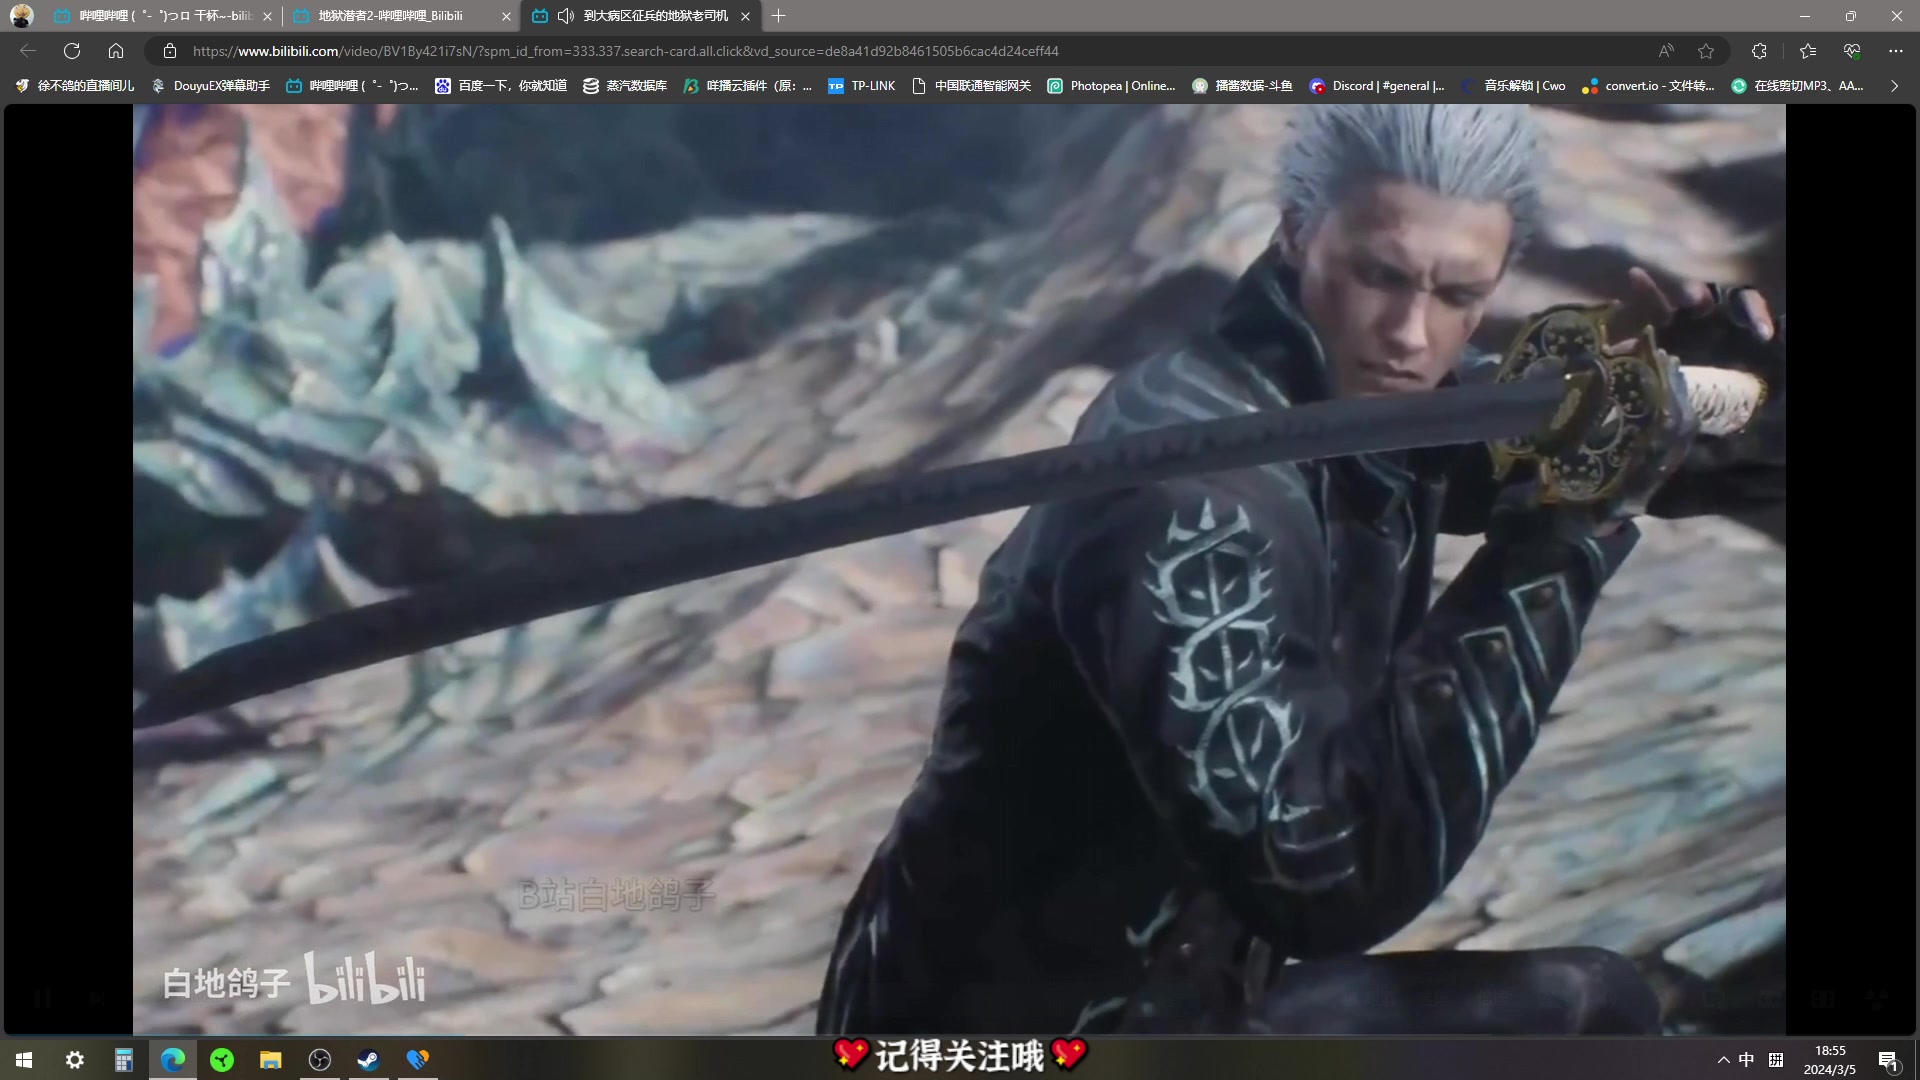This screenshot has height=1080, width=1920.
Task: Open Settings gear in the taskbar
Action: (x=74, y=1060)
